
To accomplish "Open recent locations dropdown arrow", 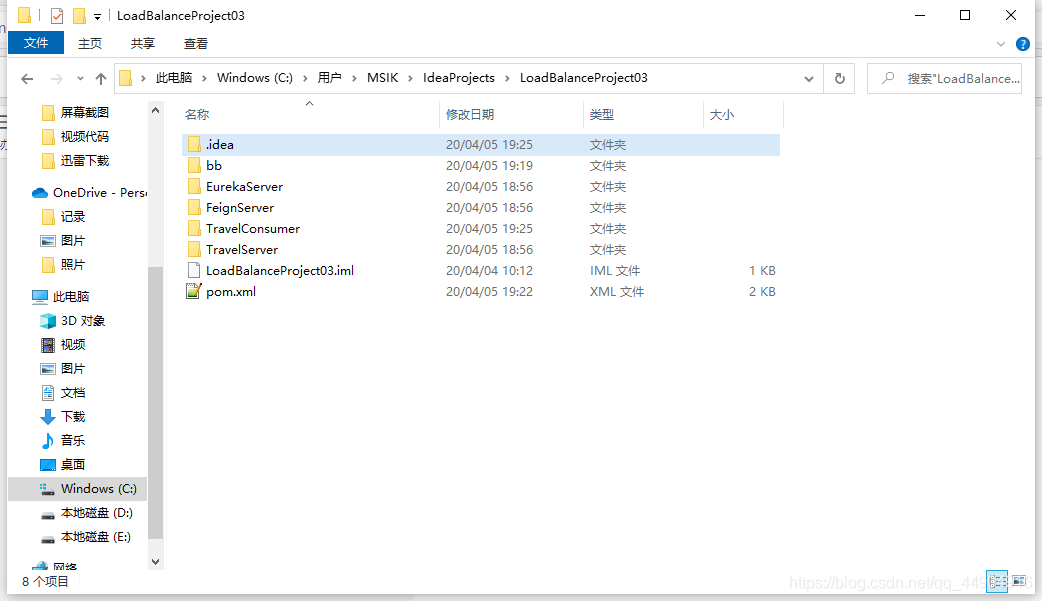I will pyautogui.click(x=80, y=78).
